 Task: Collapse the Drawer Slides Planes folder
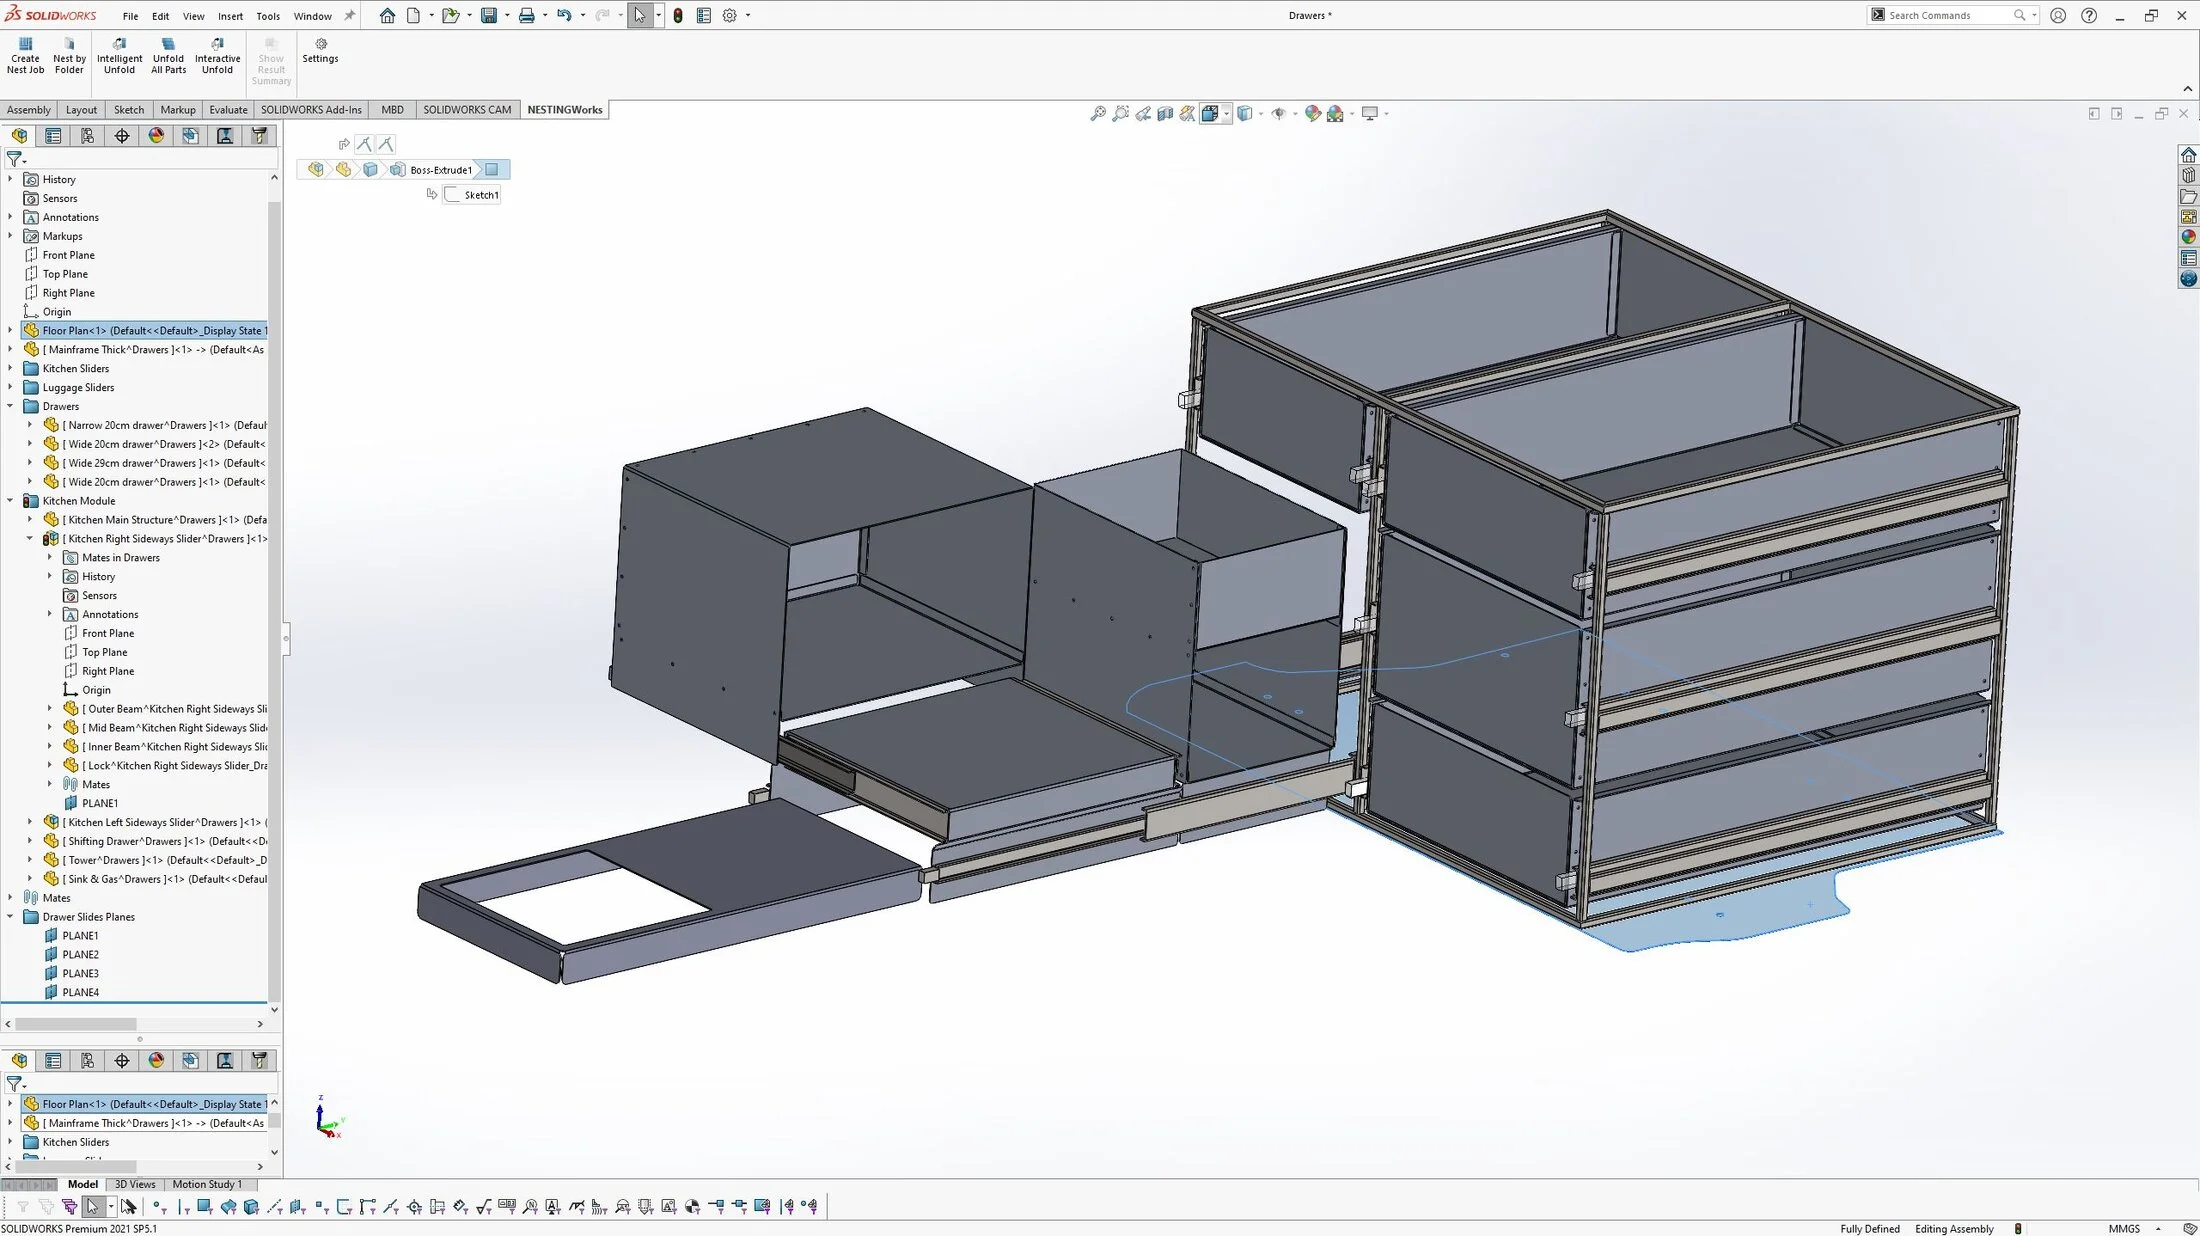point(10,917)
